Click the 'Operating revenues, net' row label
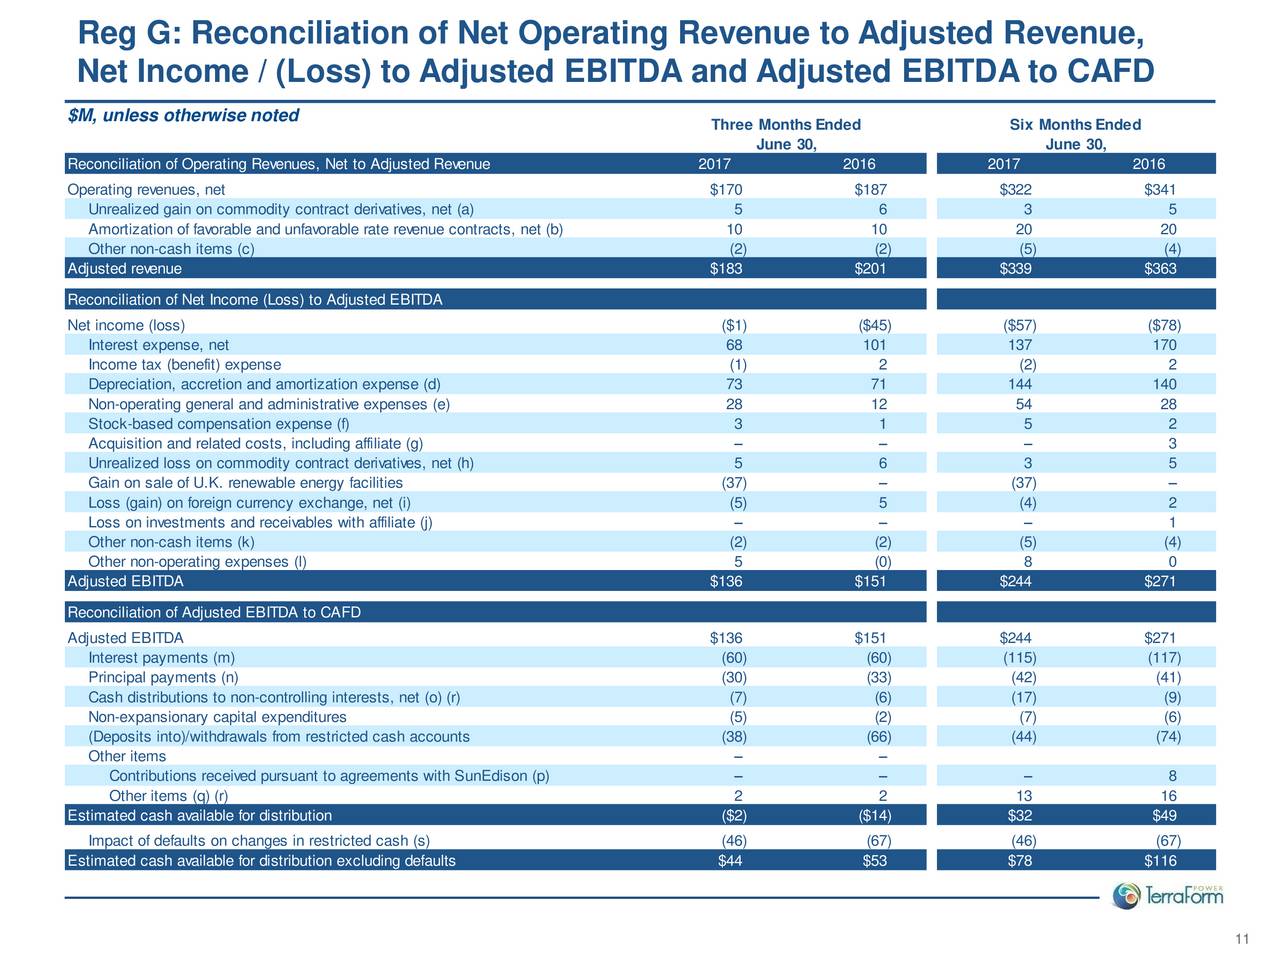Image resolution: width=1280 pixels, height=960 pixels. click(146, 190)
